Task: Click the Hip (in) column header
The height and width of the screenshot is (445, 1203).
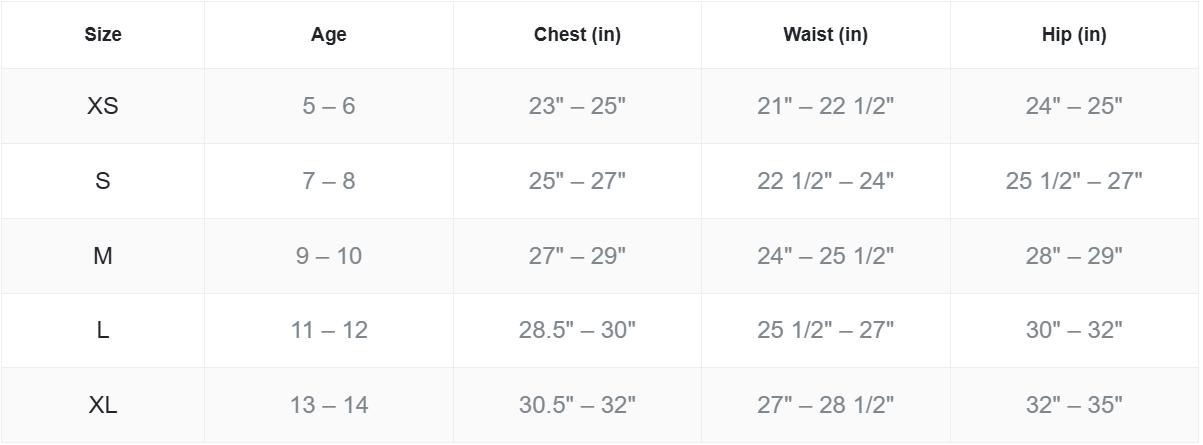Action: pyautogui.click(x=1074, y=35)
